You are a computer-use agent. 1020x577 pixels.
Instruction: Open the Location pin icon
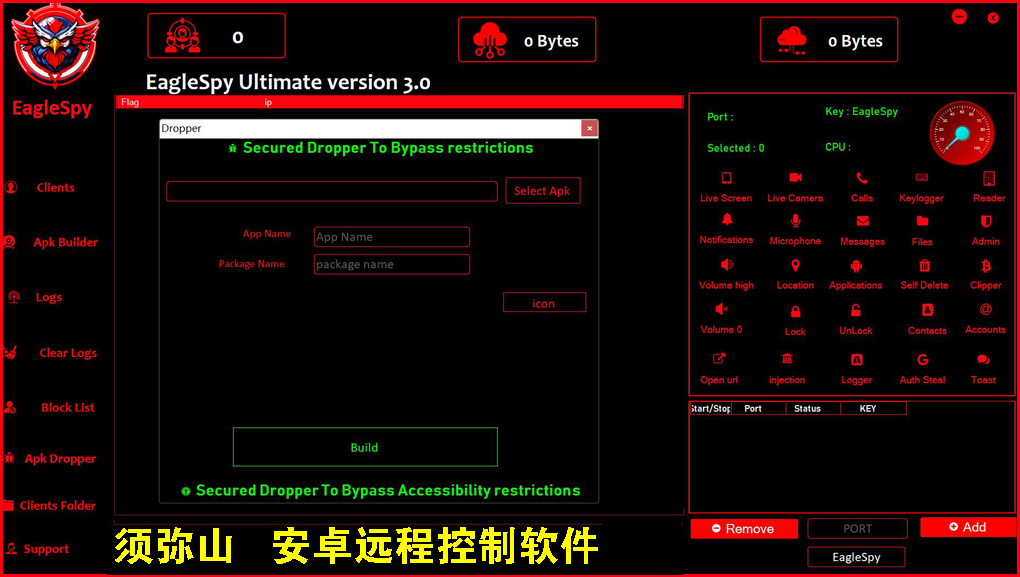pyautogui.click(x=795, y=265)
